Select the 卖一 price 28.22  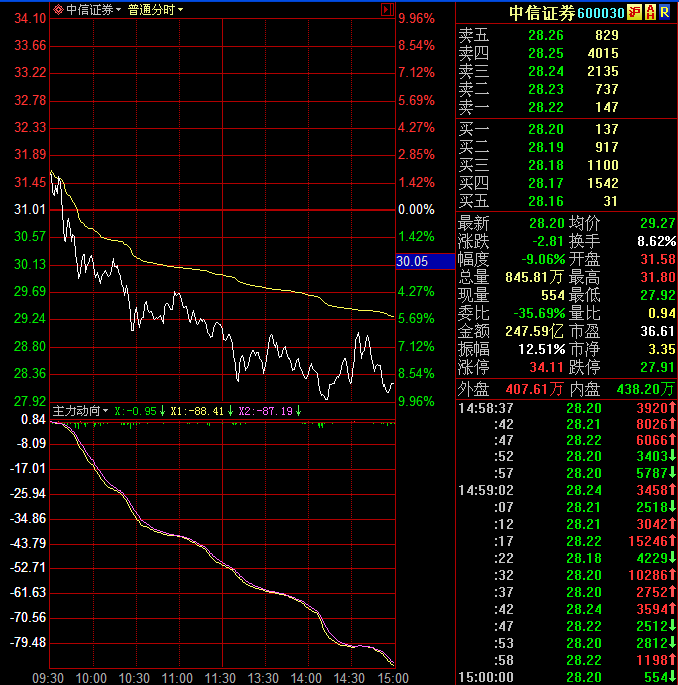546,107
